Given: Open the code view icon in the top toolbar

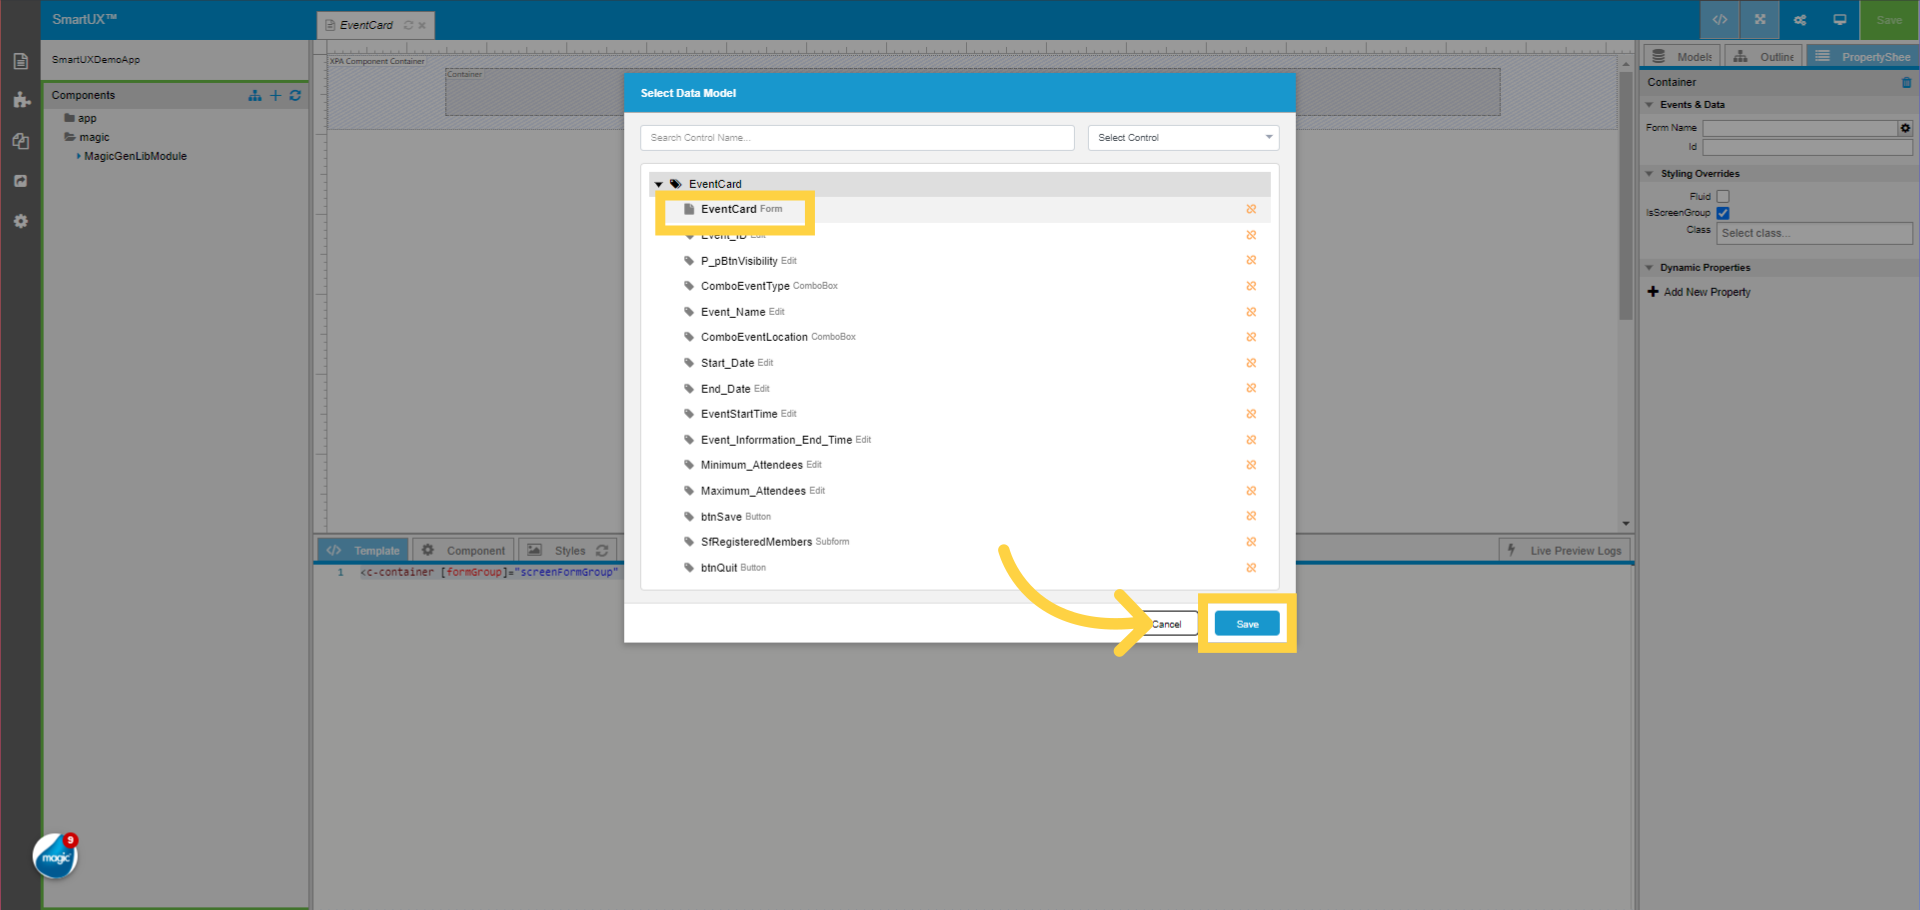Looking at the screenshot, I should click(1719, 19).
